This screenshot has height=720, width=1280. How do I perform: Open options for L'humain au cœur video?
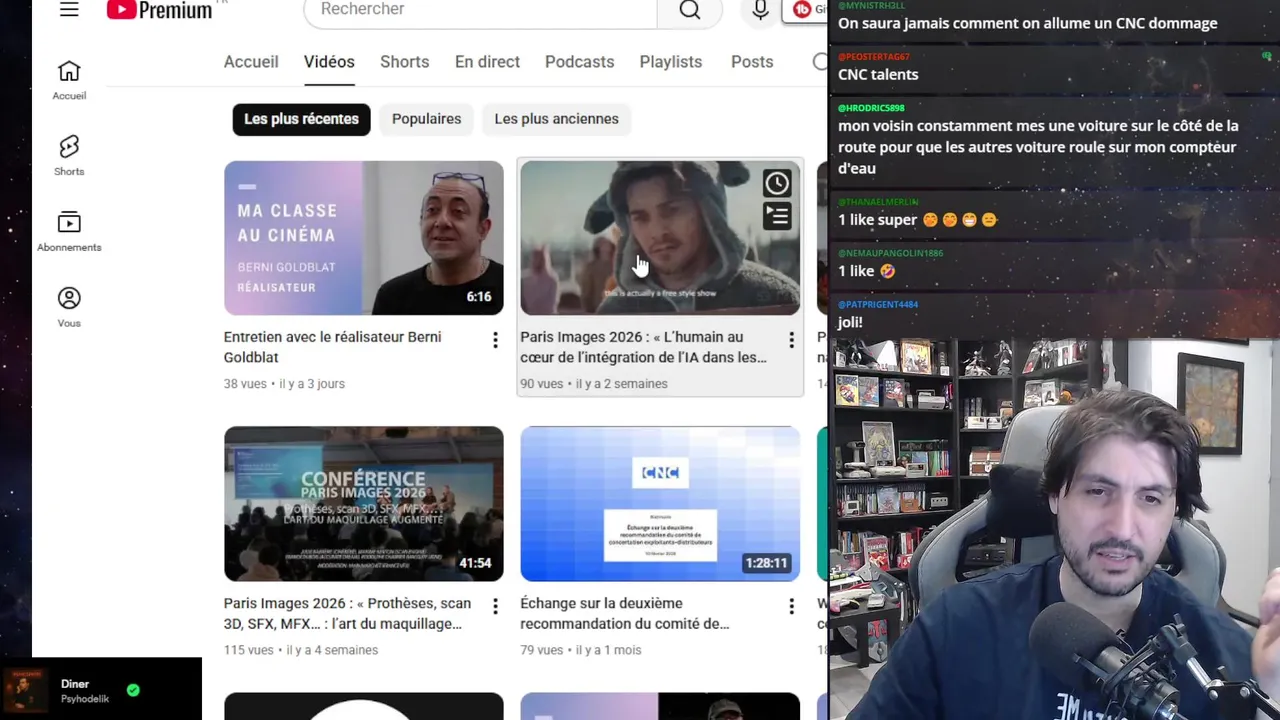coord(791,341)
